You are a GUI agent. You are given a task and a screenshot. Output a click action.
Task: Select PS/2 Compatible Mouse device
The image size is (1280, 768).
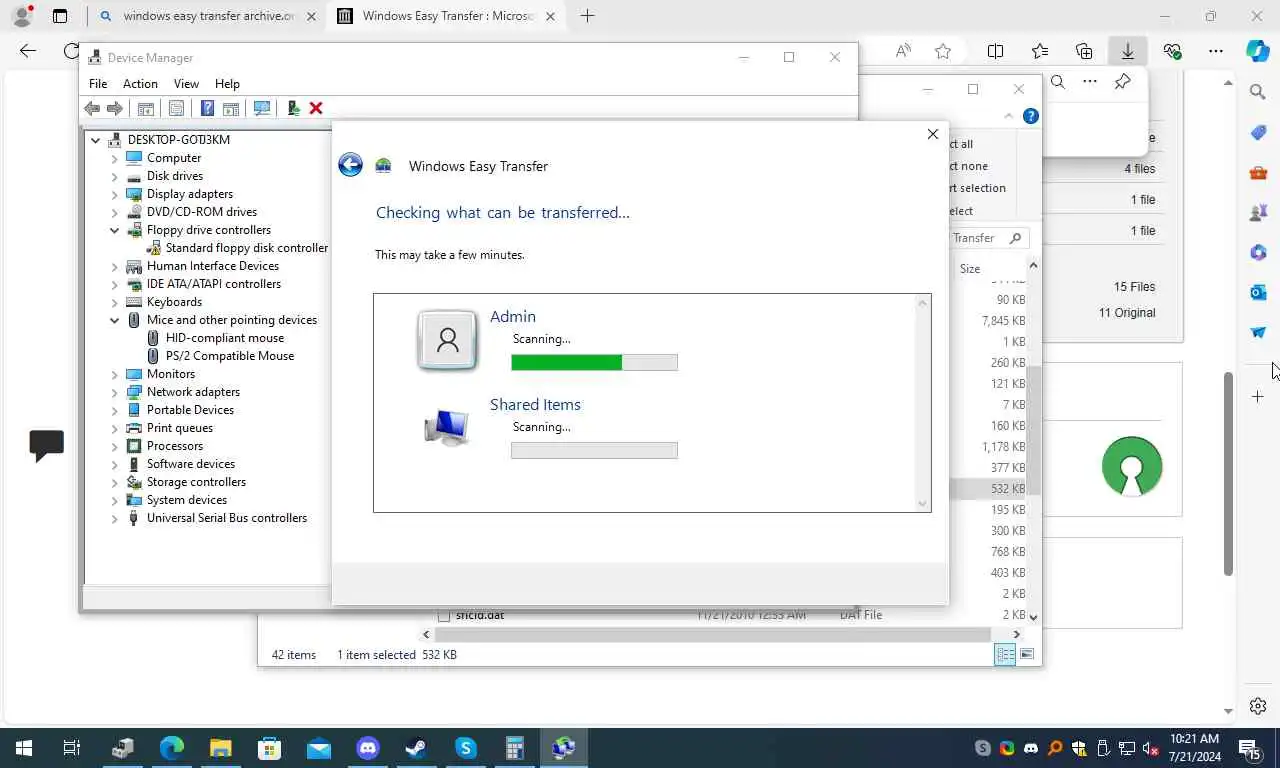tap(229, 356)
